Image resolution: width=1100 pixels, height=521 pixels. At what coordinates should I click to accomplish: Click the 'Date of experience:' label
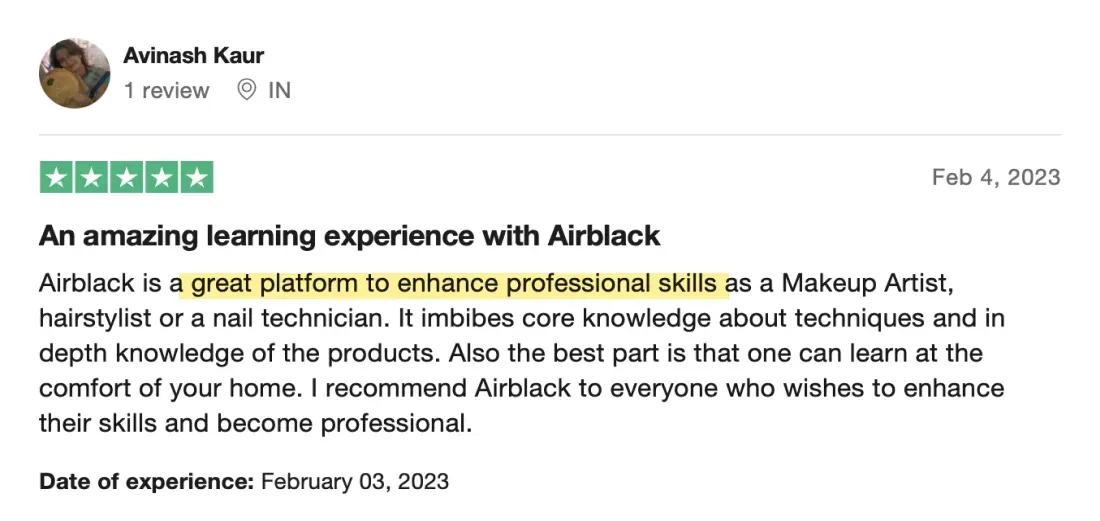(147, 482)
